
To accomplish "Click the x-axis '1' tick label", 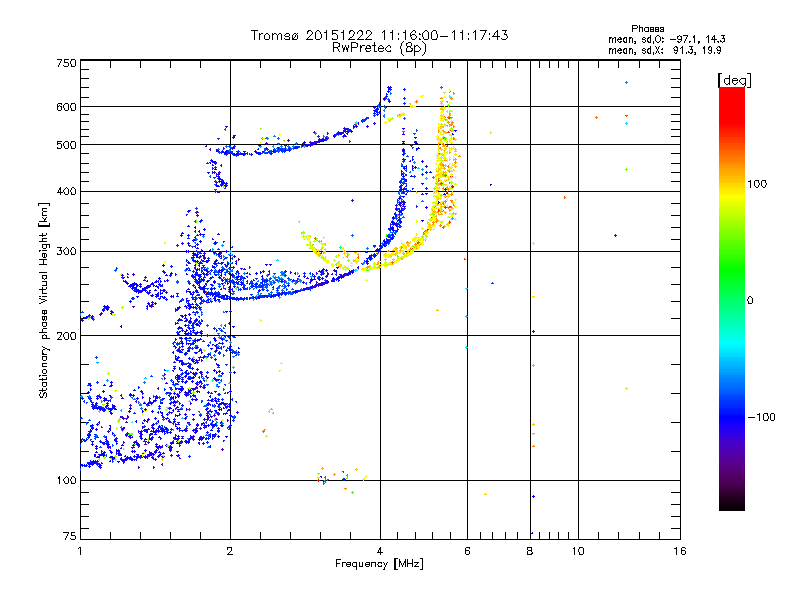I will pos(80,551).
